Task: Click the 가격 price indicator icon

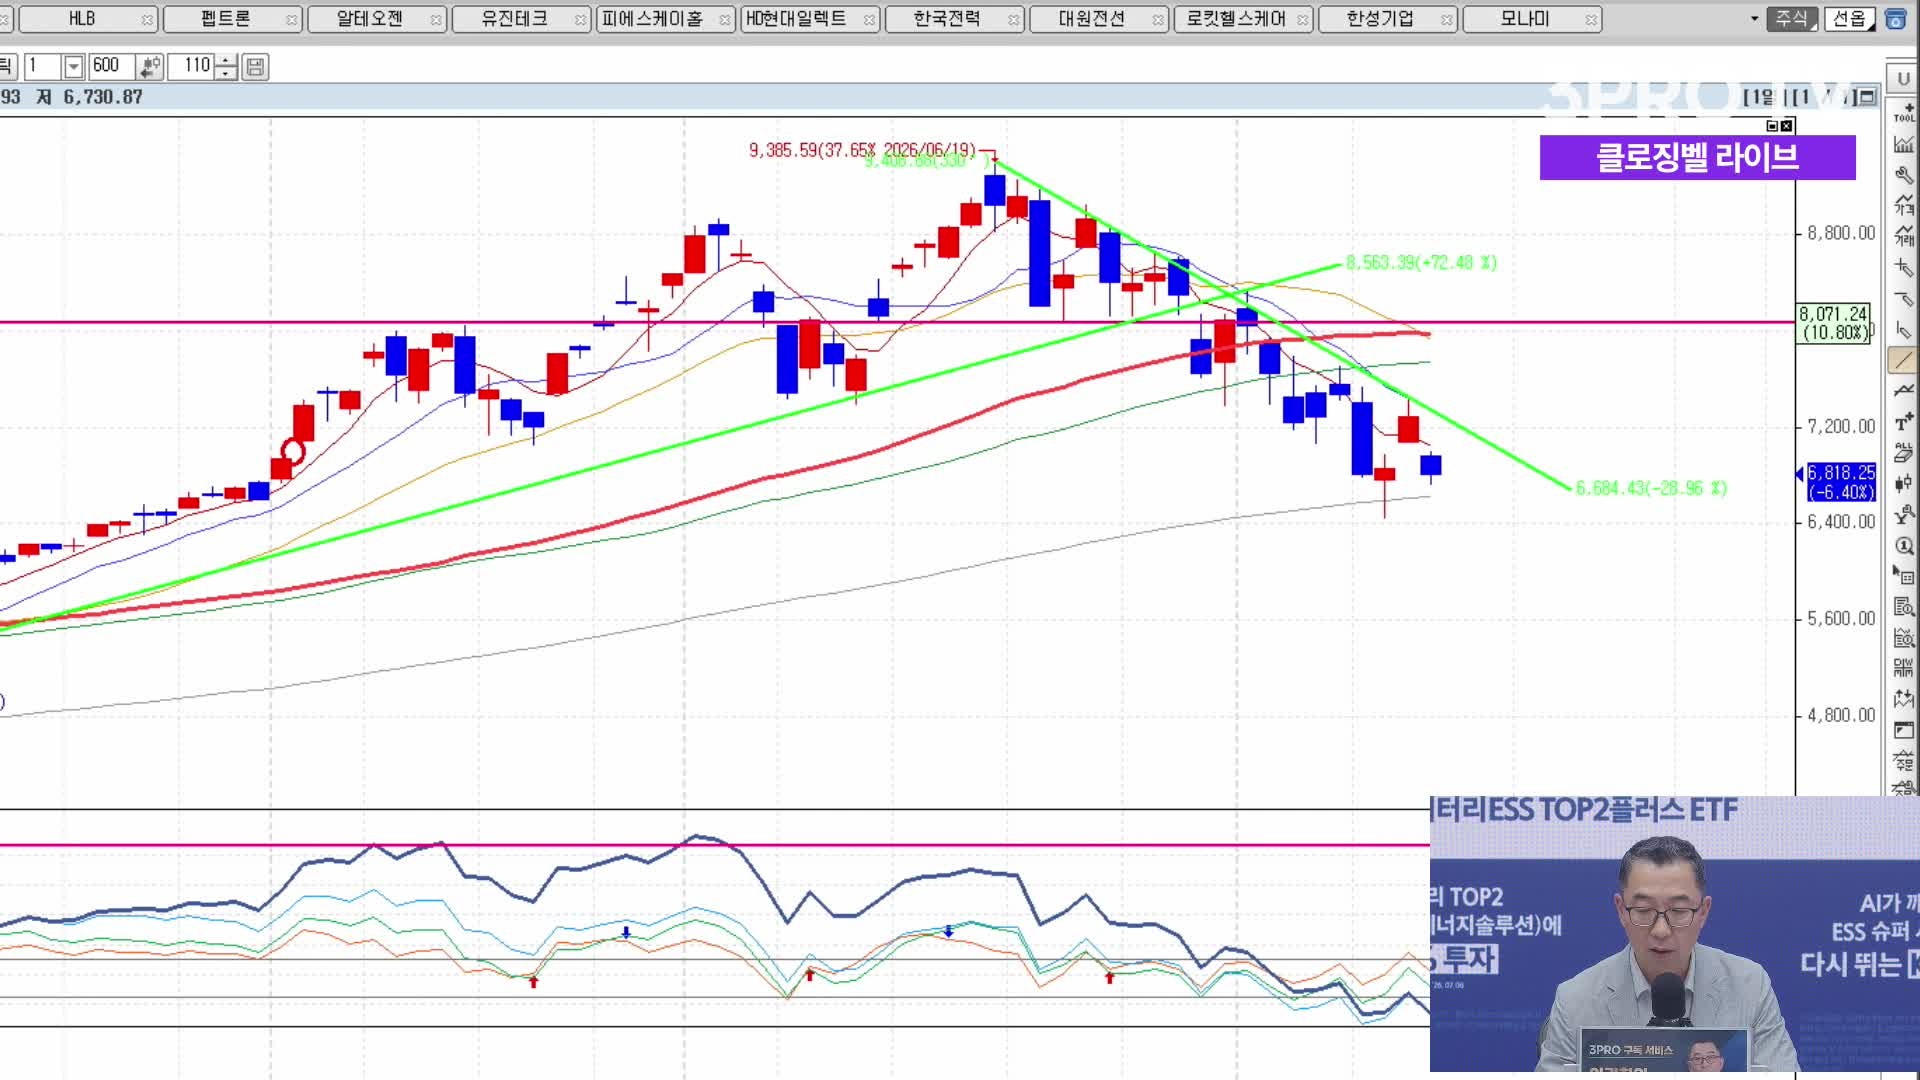Action: point(1903,205)
